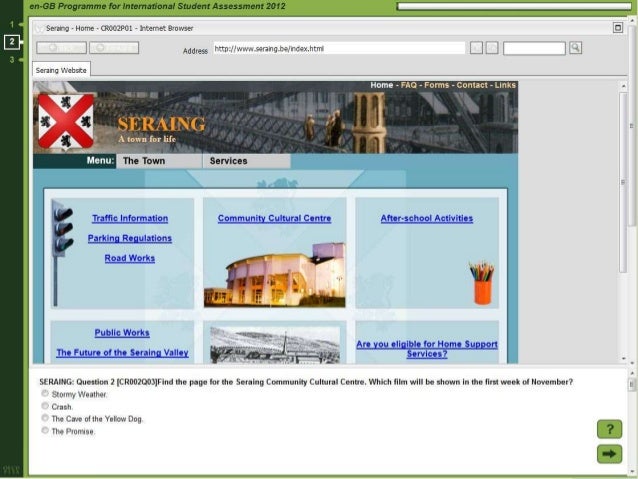Click the web page scroll up arrow
Screen dimensions: 638x479
(x=623, y=86)
